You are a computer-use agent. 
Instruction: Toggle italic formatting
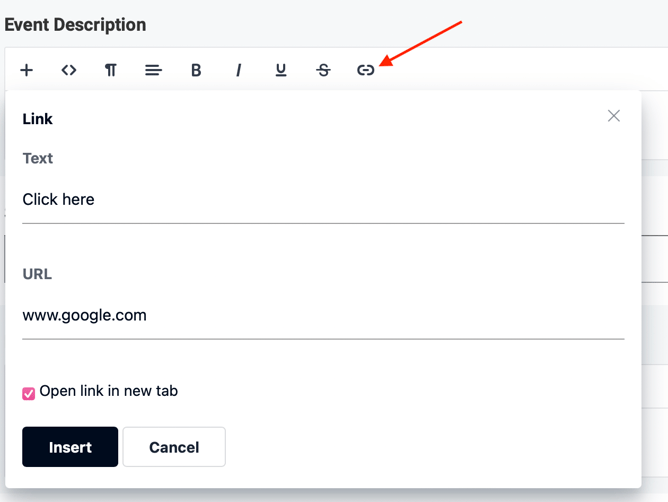tap(238, 70)
